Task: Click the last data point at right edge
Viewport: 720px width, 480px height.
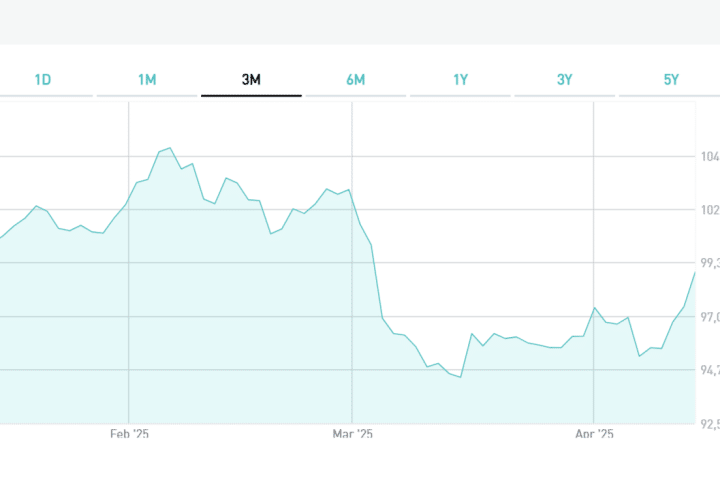Action: click(694, 272)
